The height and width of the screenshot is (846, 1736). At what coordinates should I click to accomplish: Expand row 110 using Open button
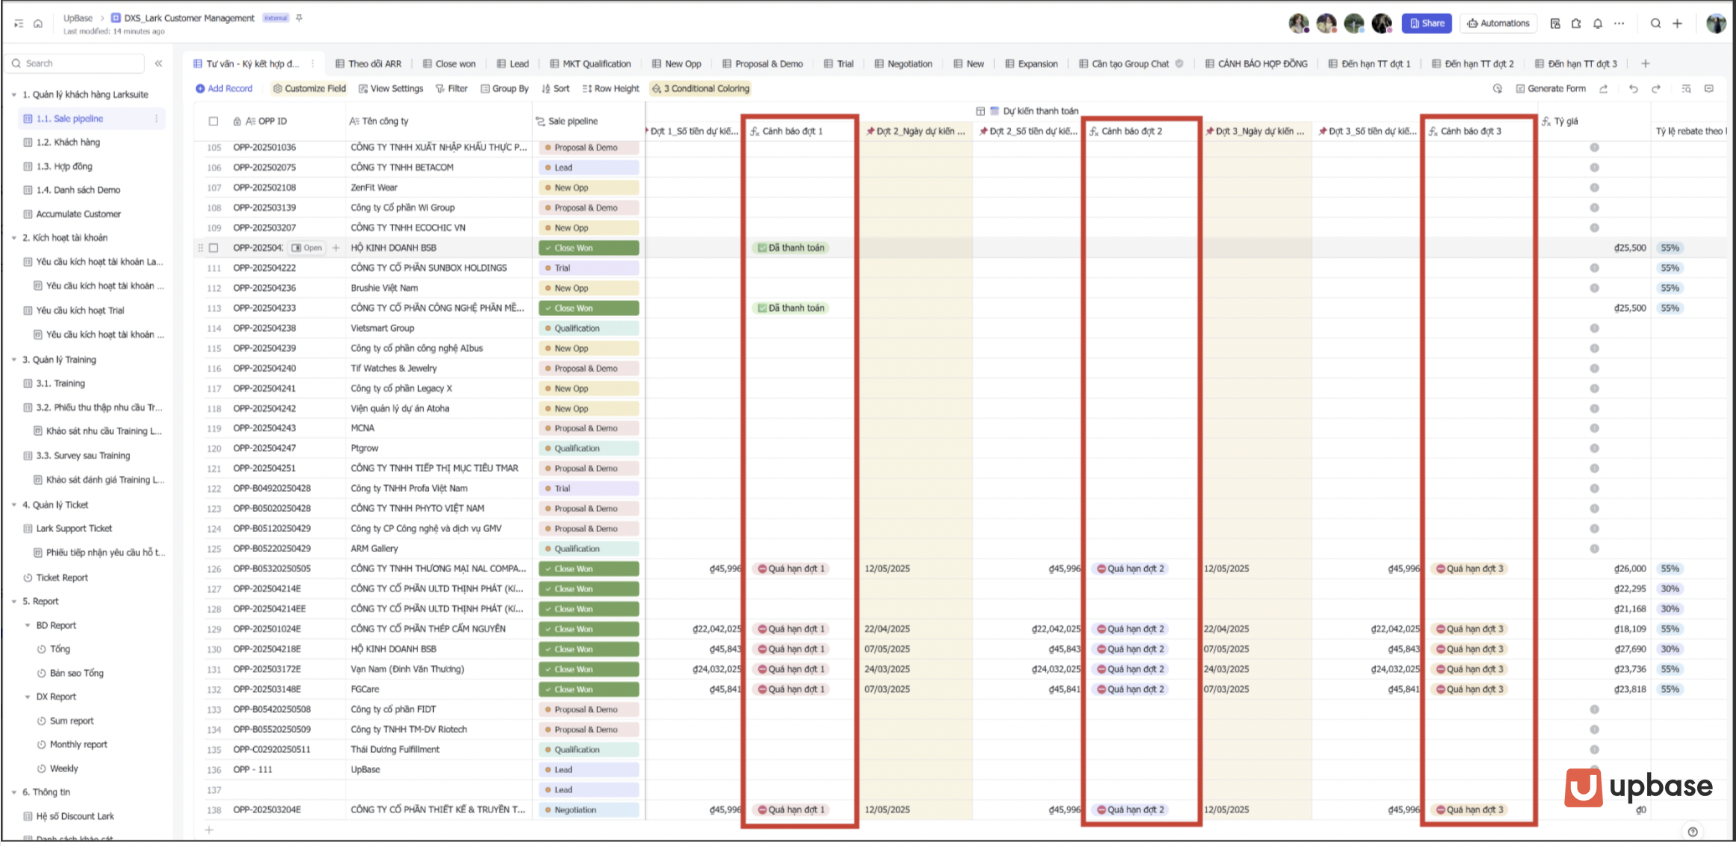pos(307,248)
